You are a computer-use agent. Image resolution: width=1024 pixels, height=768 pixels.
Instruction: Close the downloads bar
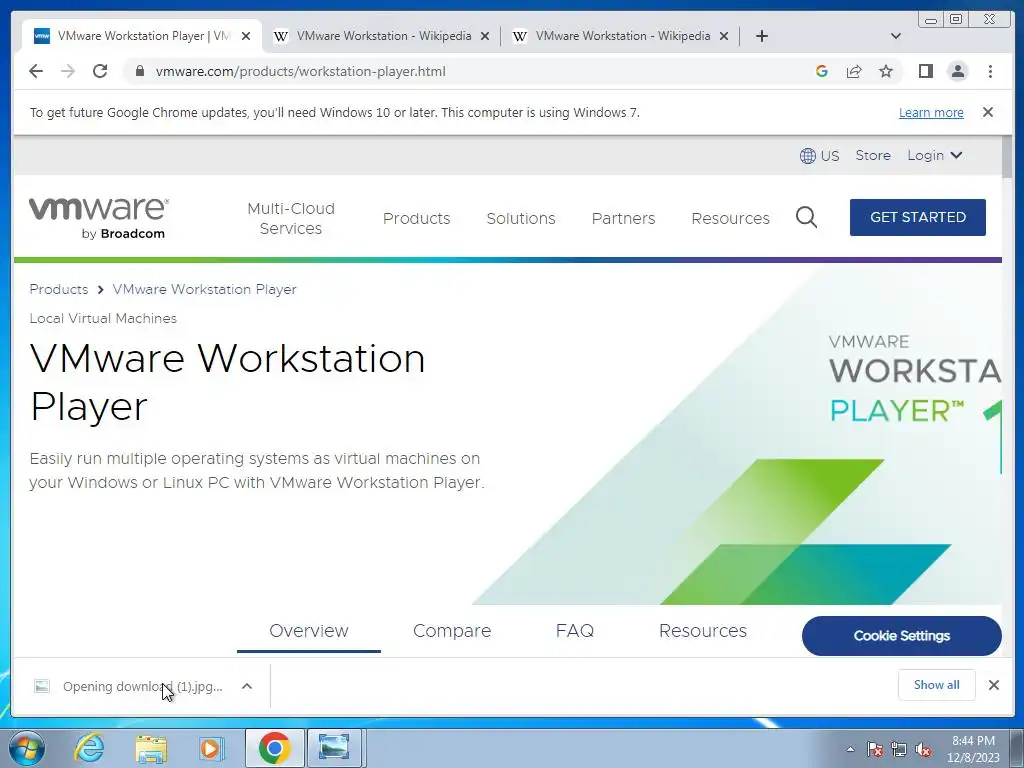click(993, 685)
